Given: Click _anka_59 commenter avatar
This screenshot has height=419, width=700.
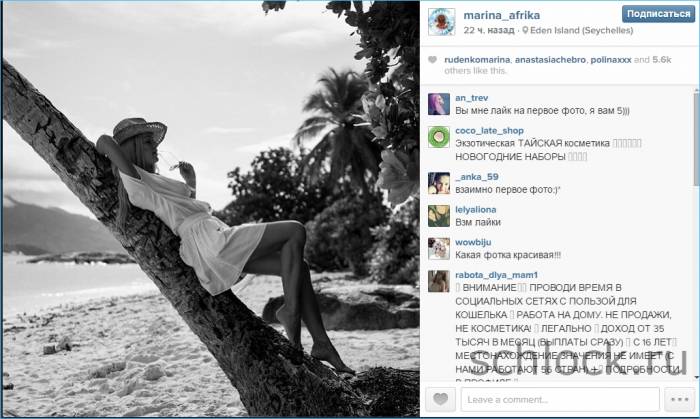Looking at the screenshot, I should click(439, 183).
